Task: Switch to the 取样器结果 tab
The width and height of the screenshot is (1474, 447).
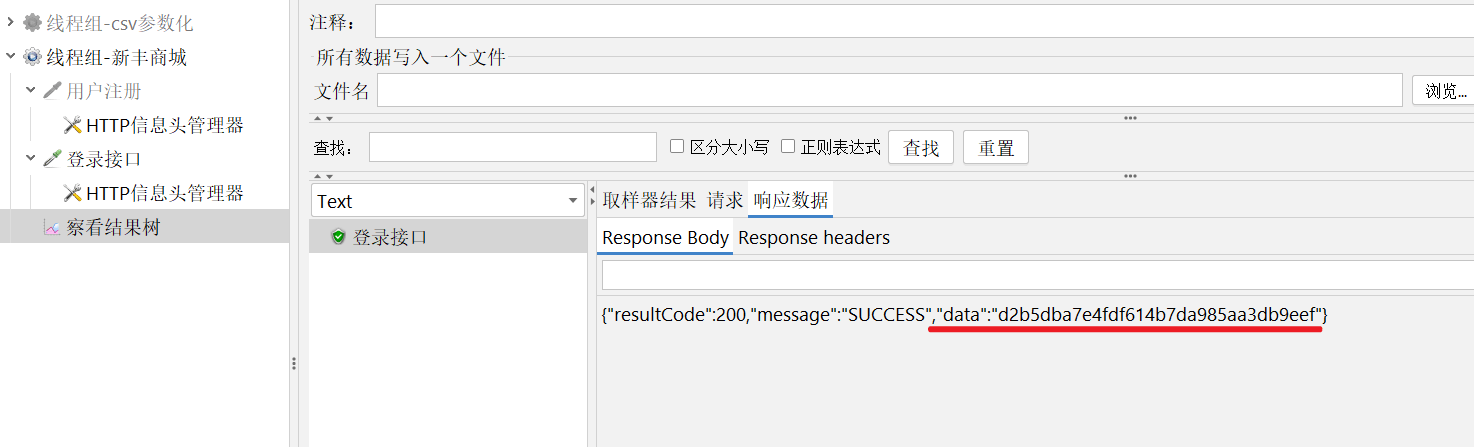Action: pyautogui.click(x=649, y=200)
